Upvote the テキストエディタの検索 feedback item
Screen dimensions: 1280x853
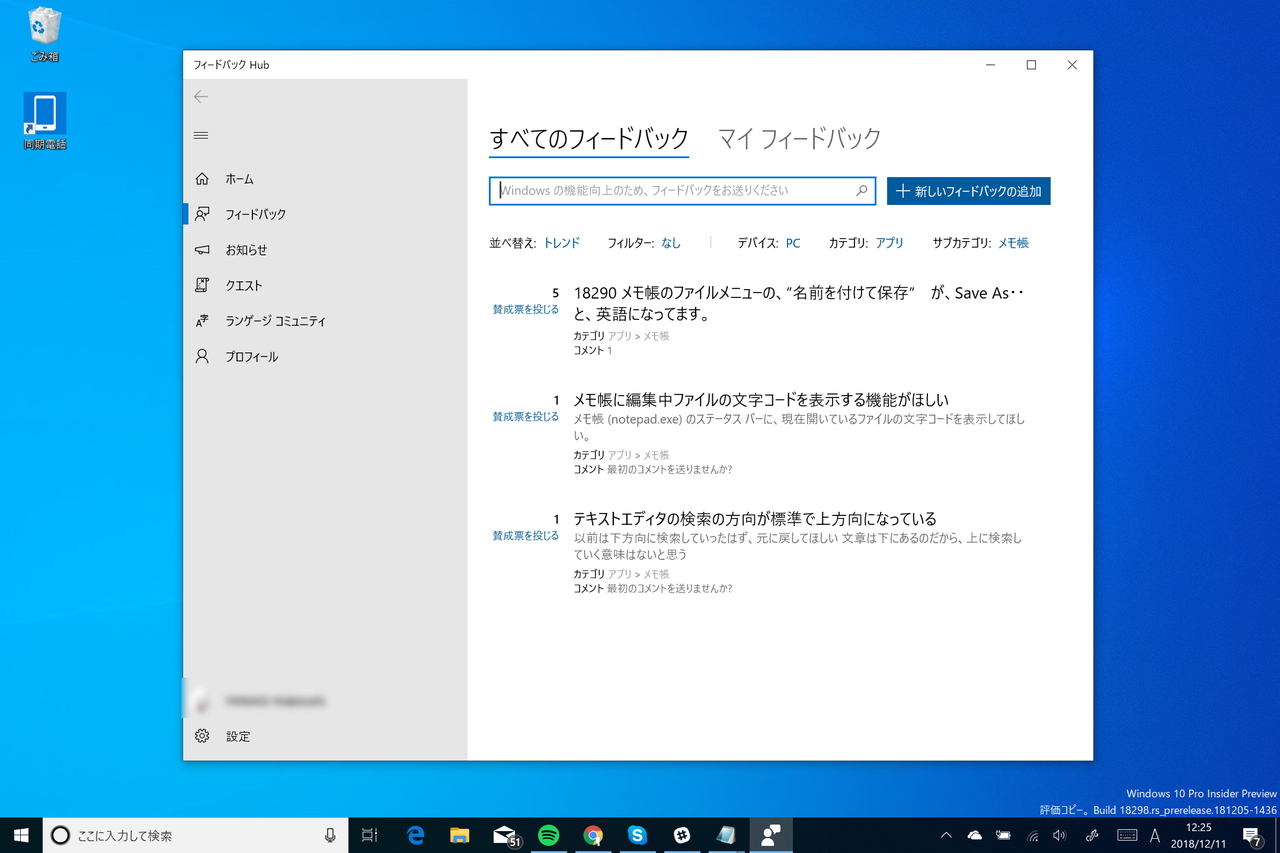click(x=525, y=536)
